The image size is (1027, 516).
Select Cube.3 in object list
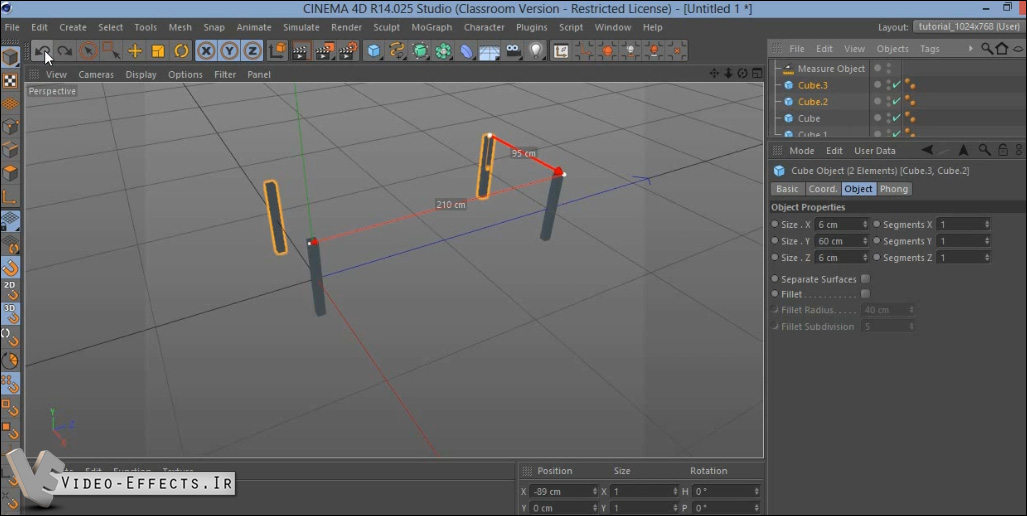pyautogui.click(x=812, y=85)
